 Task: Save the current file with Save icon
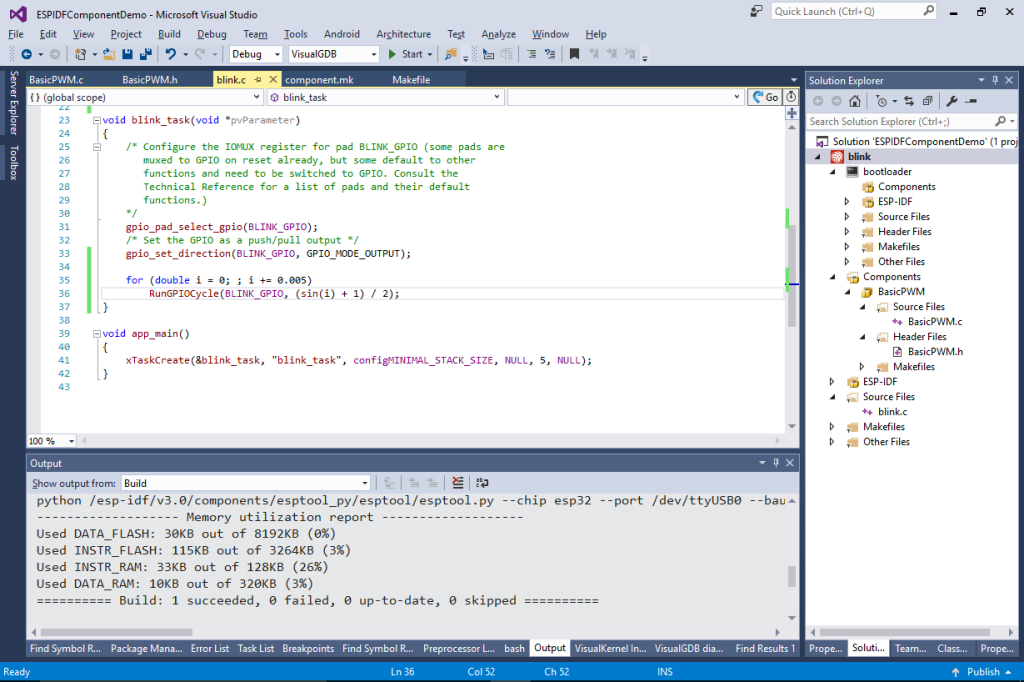pos(127,54)
